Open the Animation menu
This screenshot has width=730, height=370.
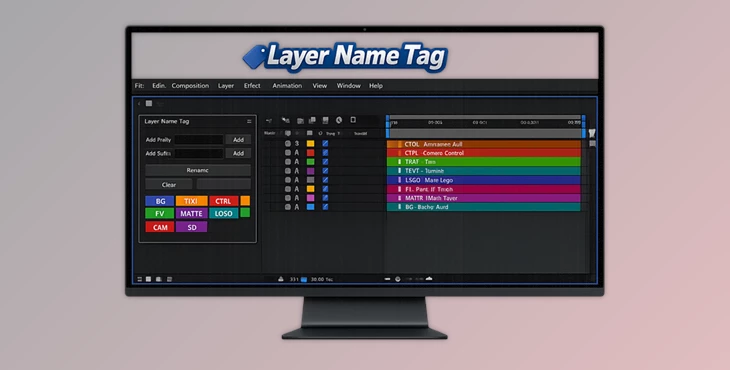click(287, 86)
